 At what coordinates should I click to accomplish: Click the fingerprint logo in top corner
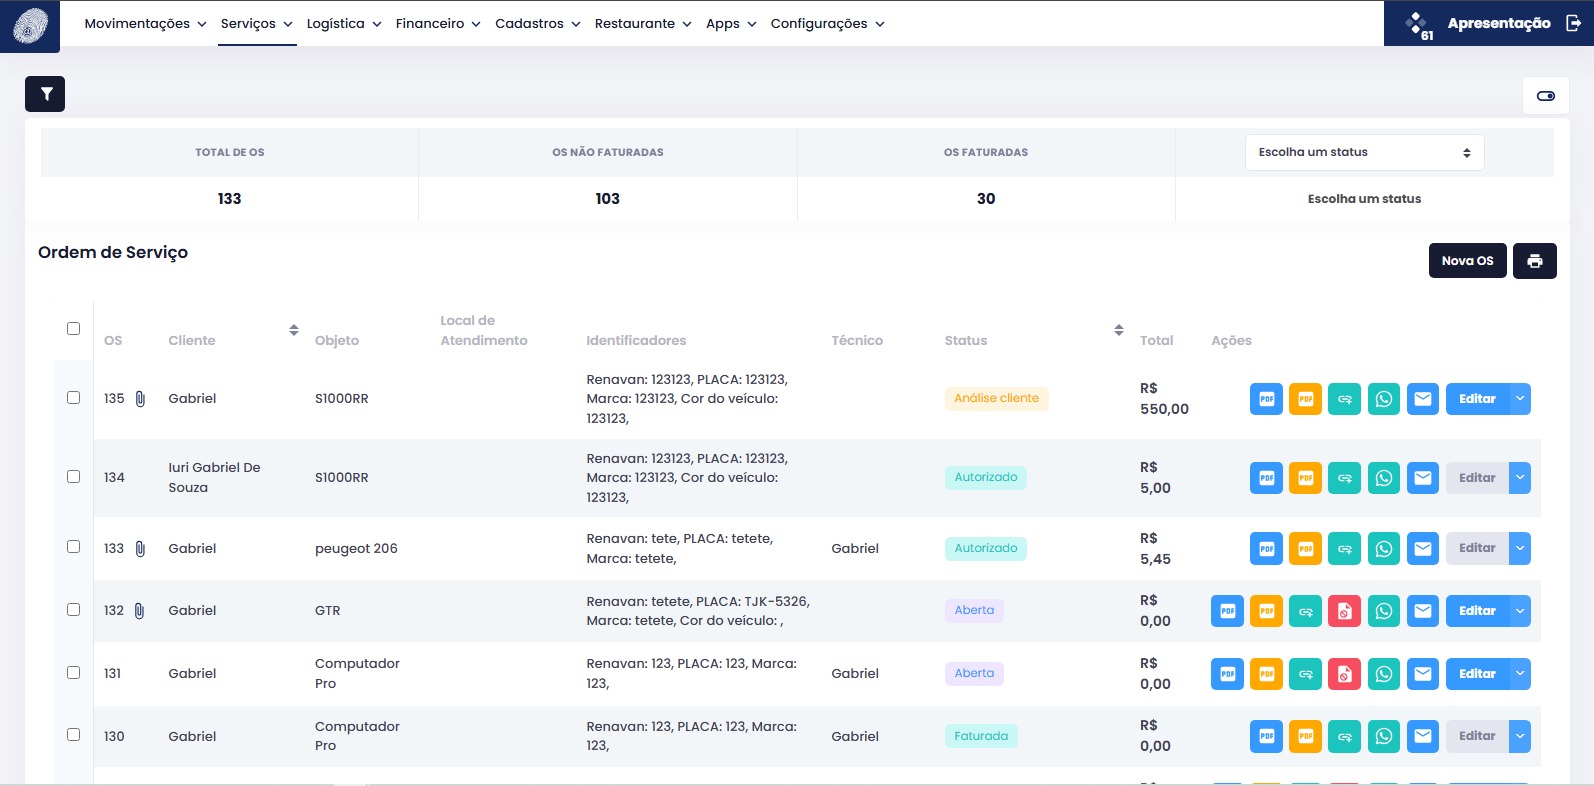[30, 26]
